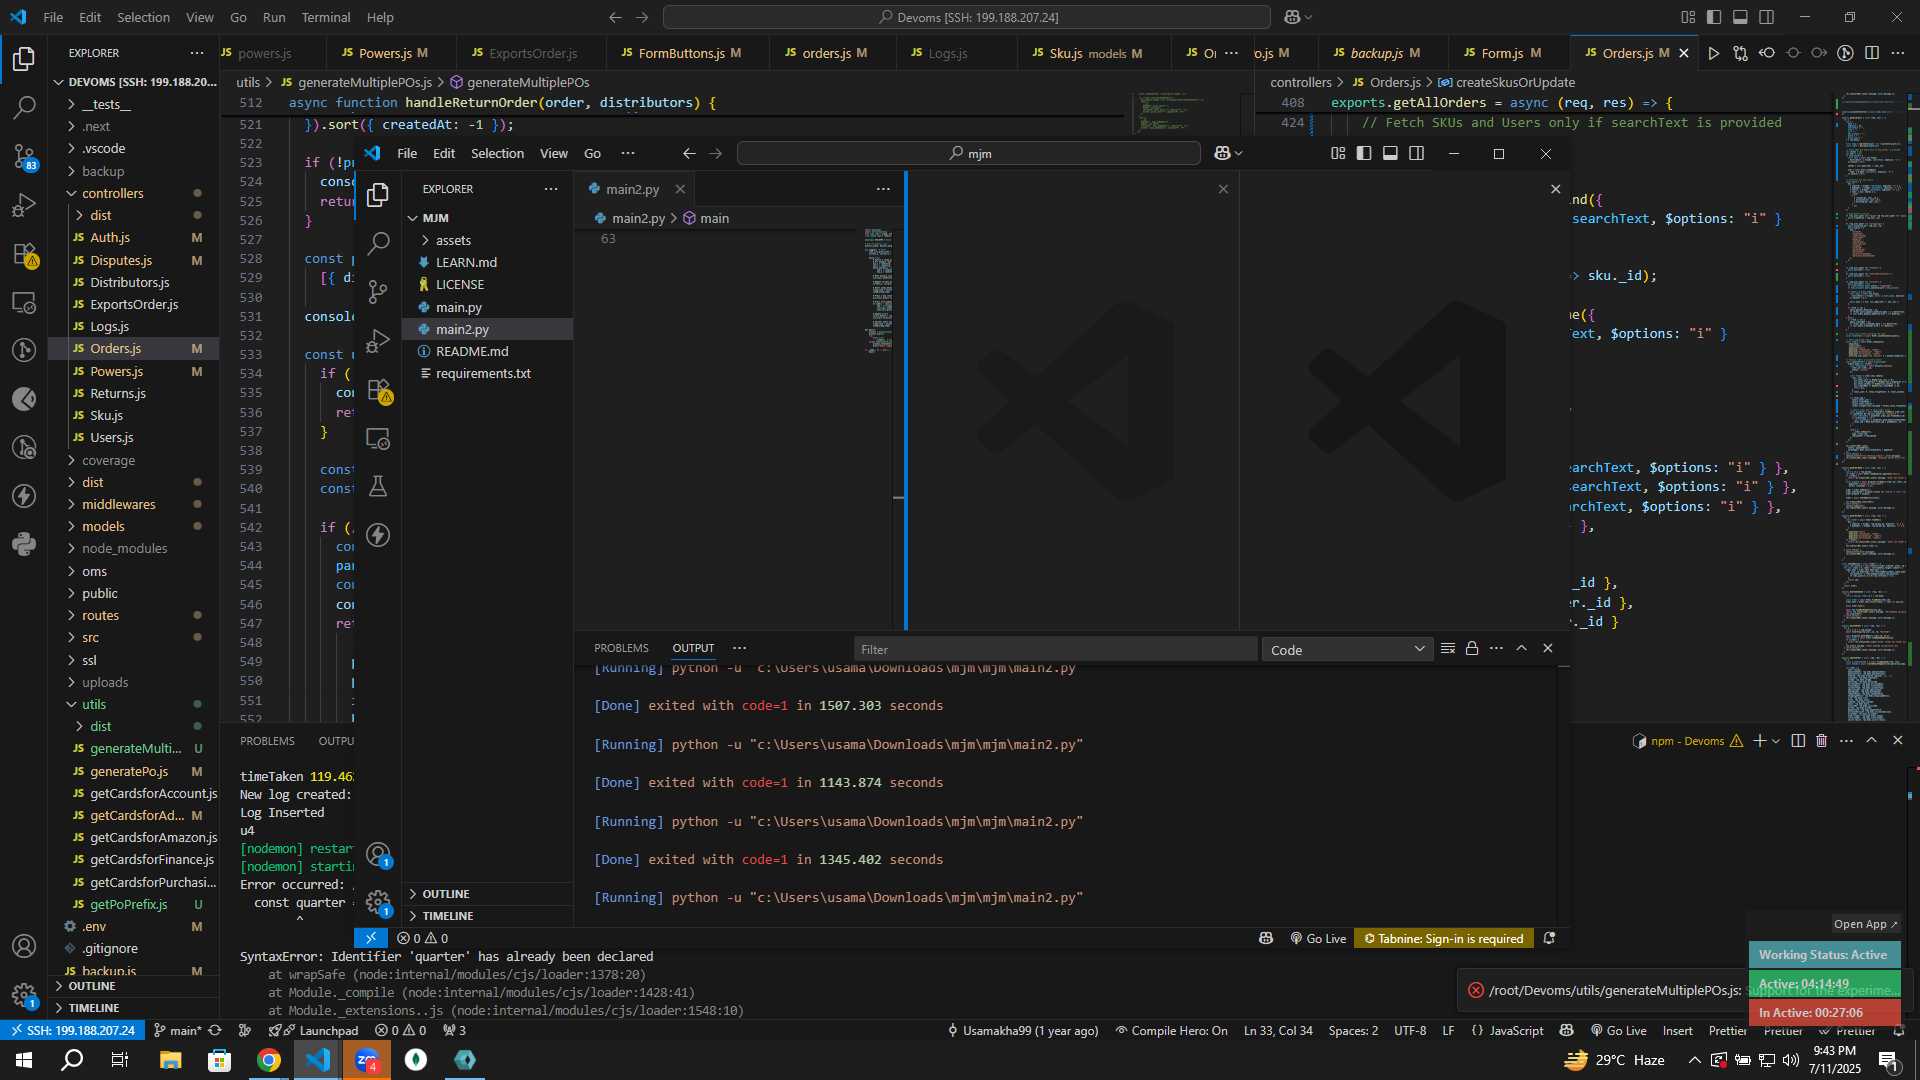1920x1080 pixels.
Task: Toggle primary sidebar in mjm title bar
Action: click(1364, 153)
